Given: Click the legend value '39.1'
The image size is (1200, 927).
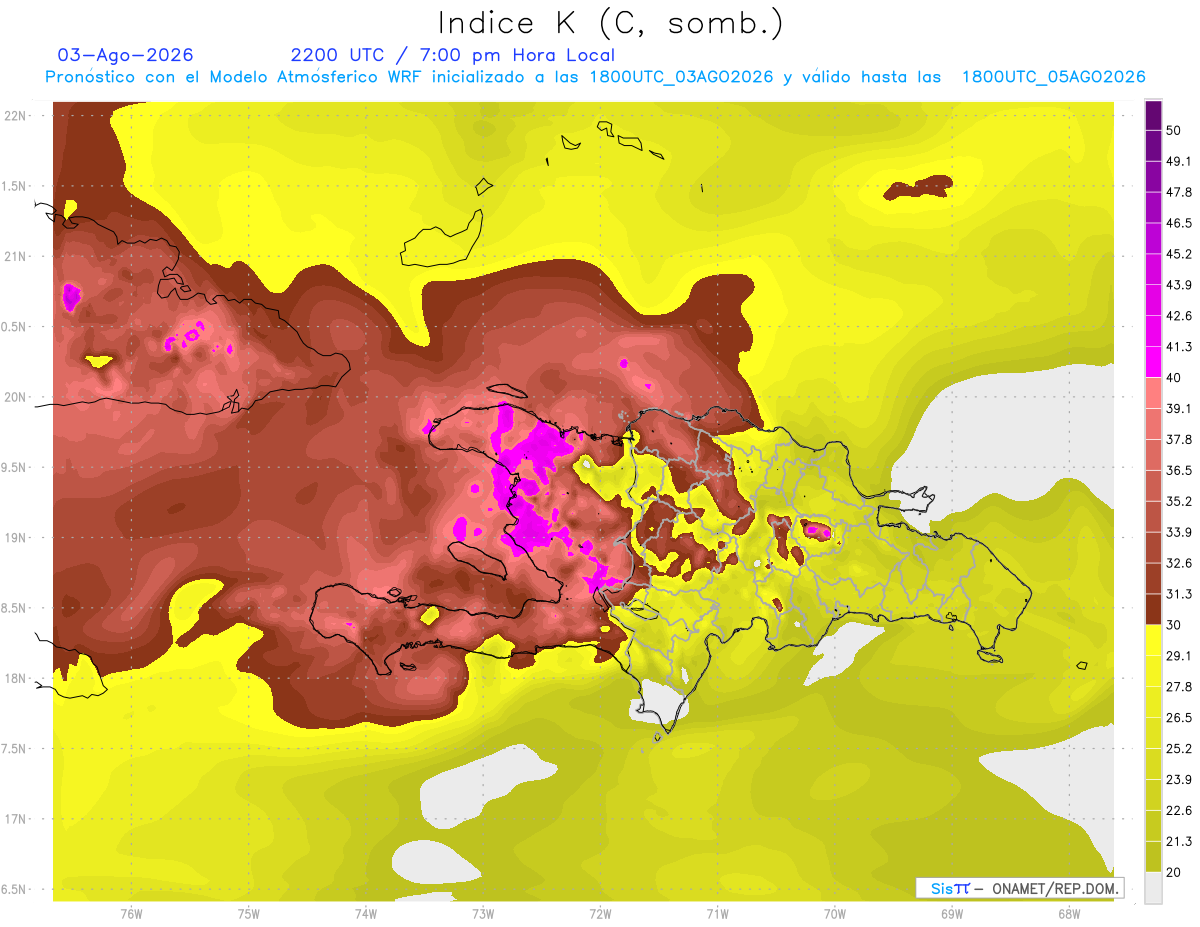Looking at the screenshot, I should pos(1178,408).
